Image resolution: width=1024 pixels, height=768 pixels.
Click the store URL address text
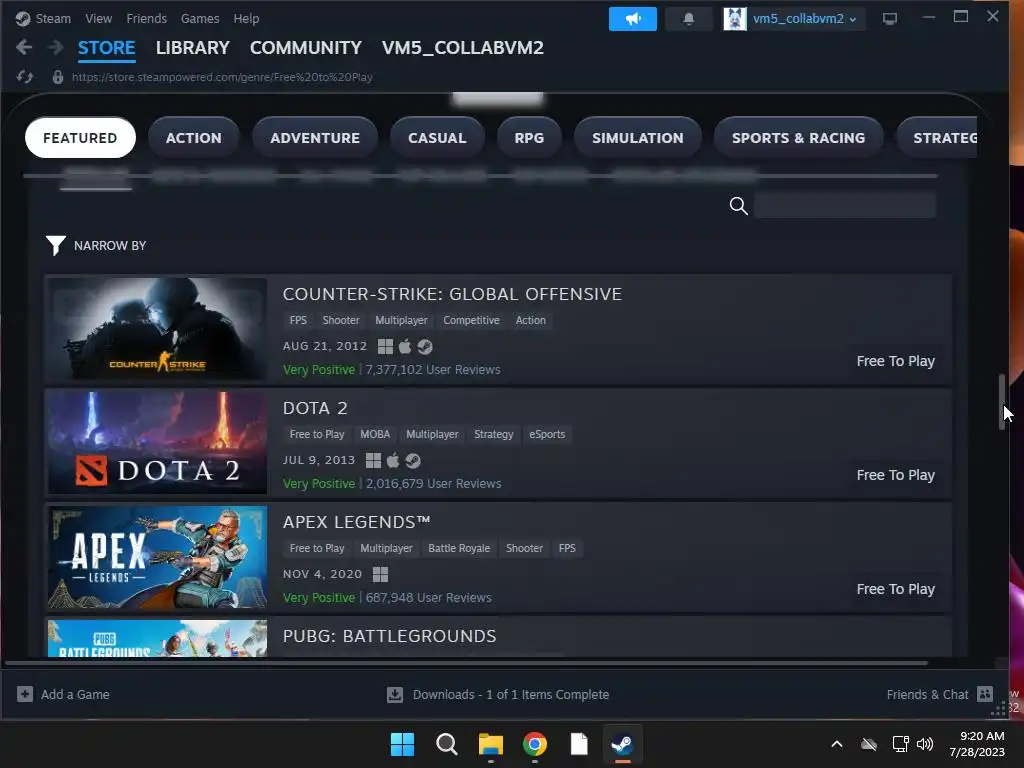222,77
